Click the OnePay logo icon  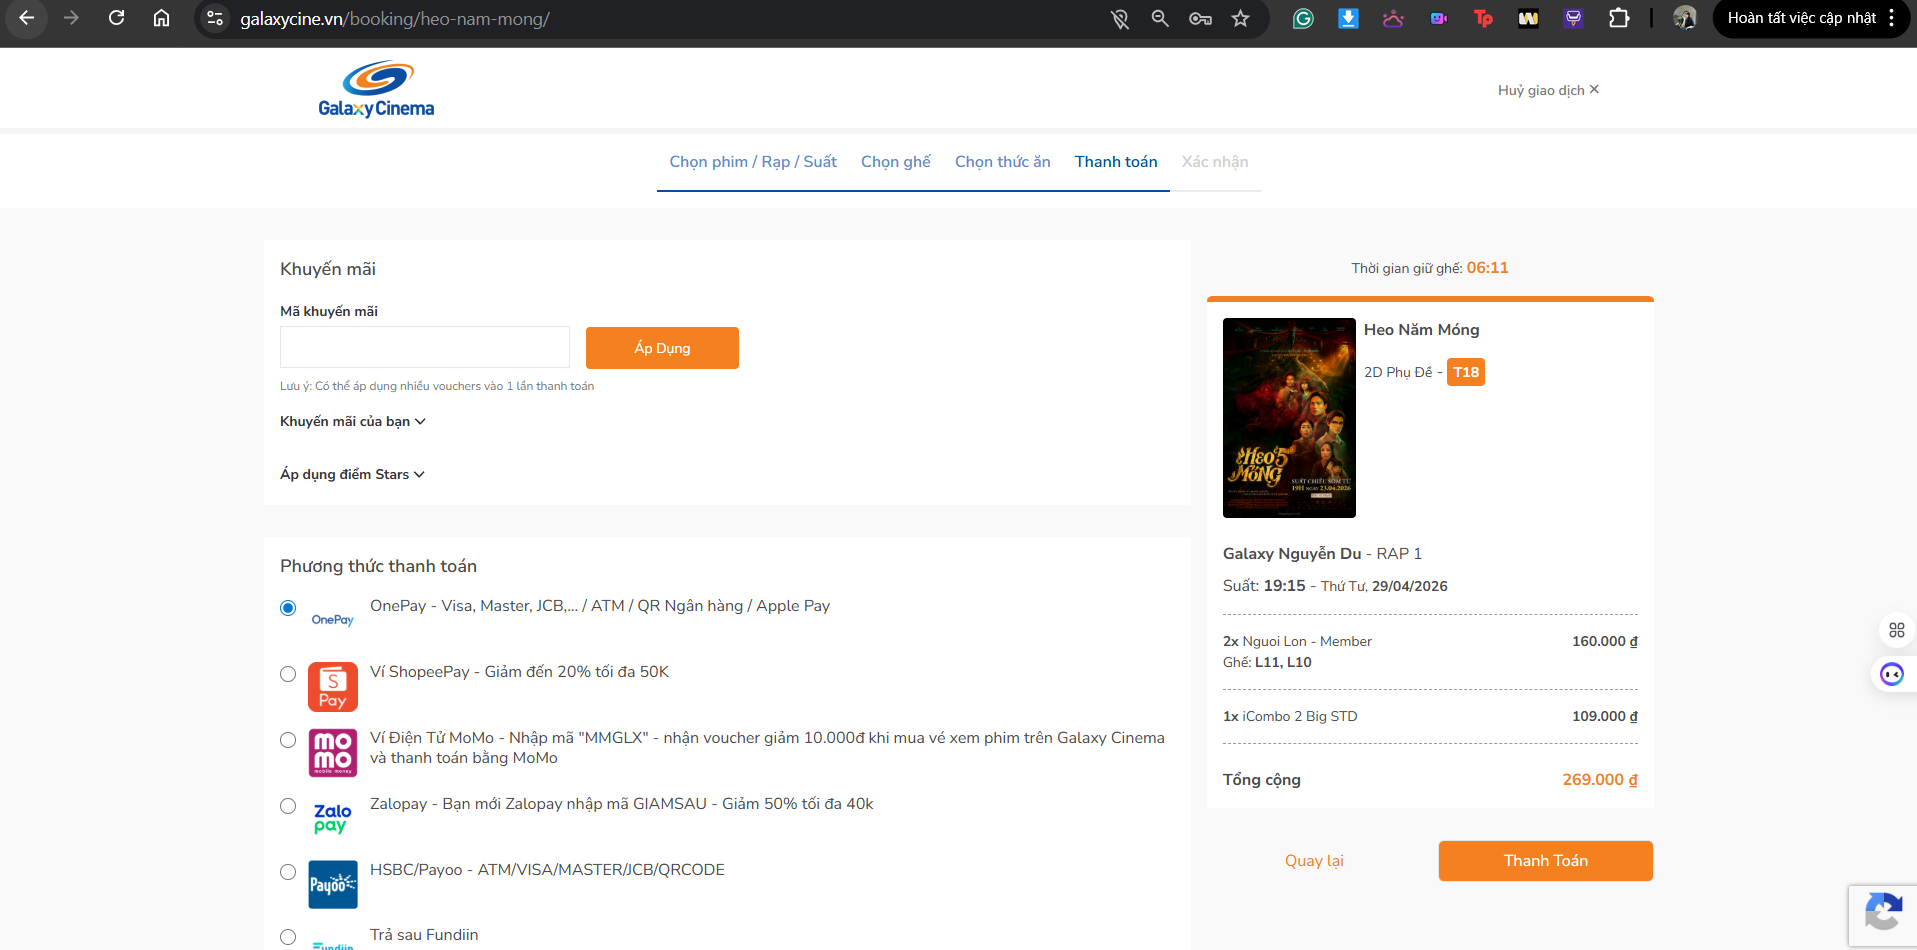333,620
